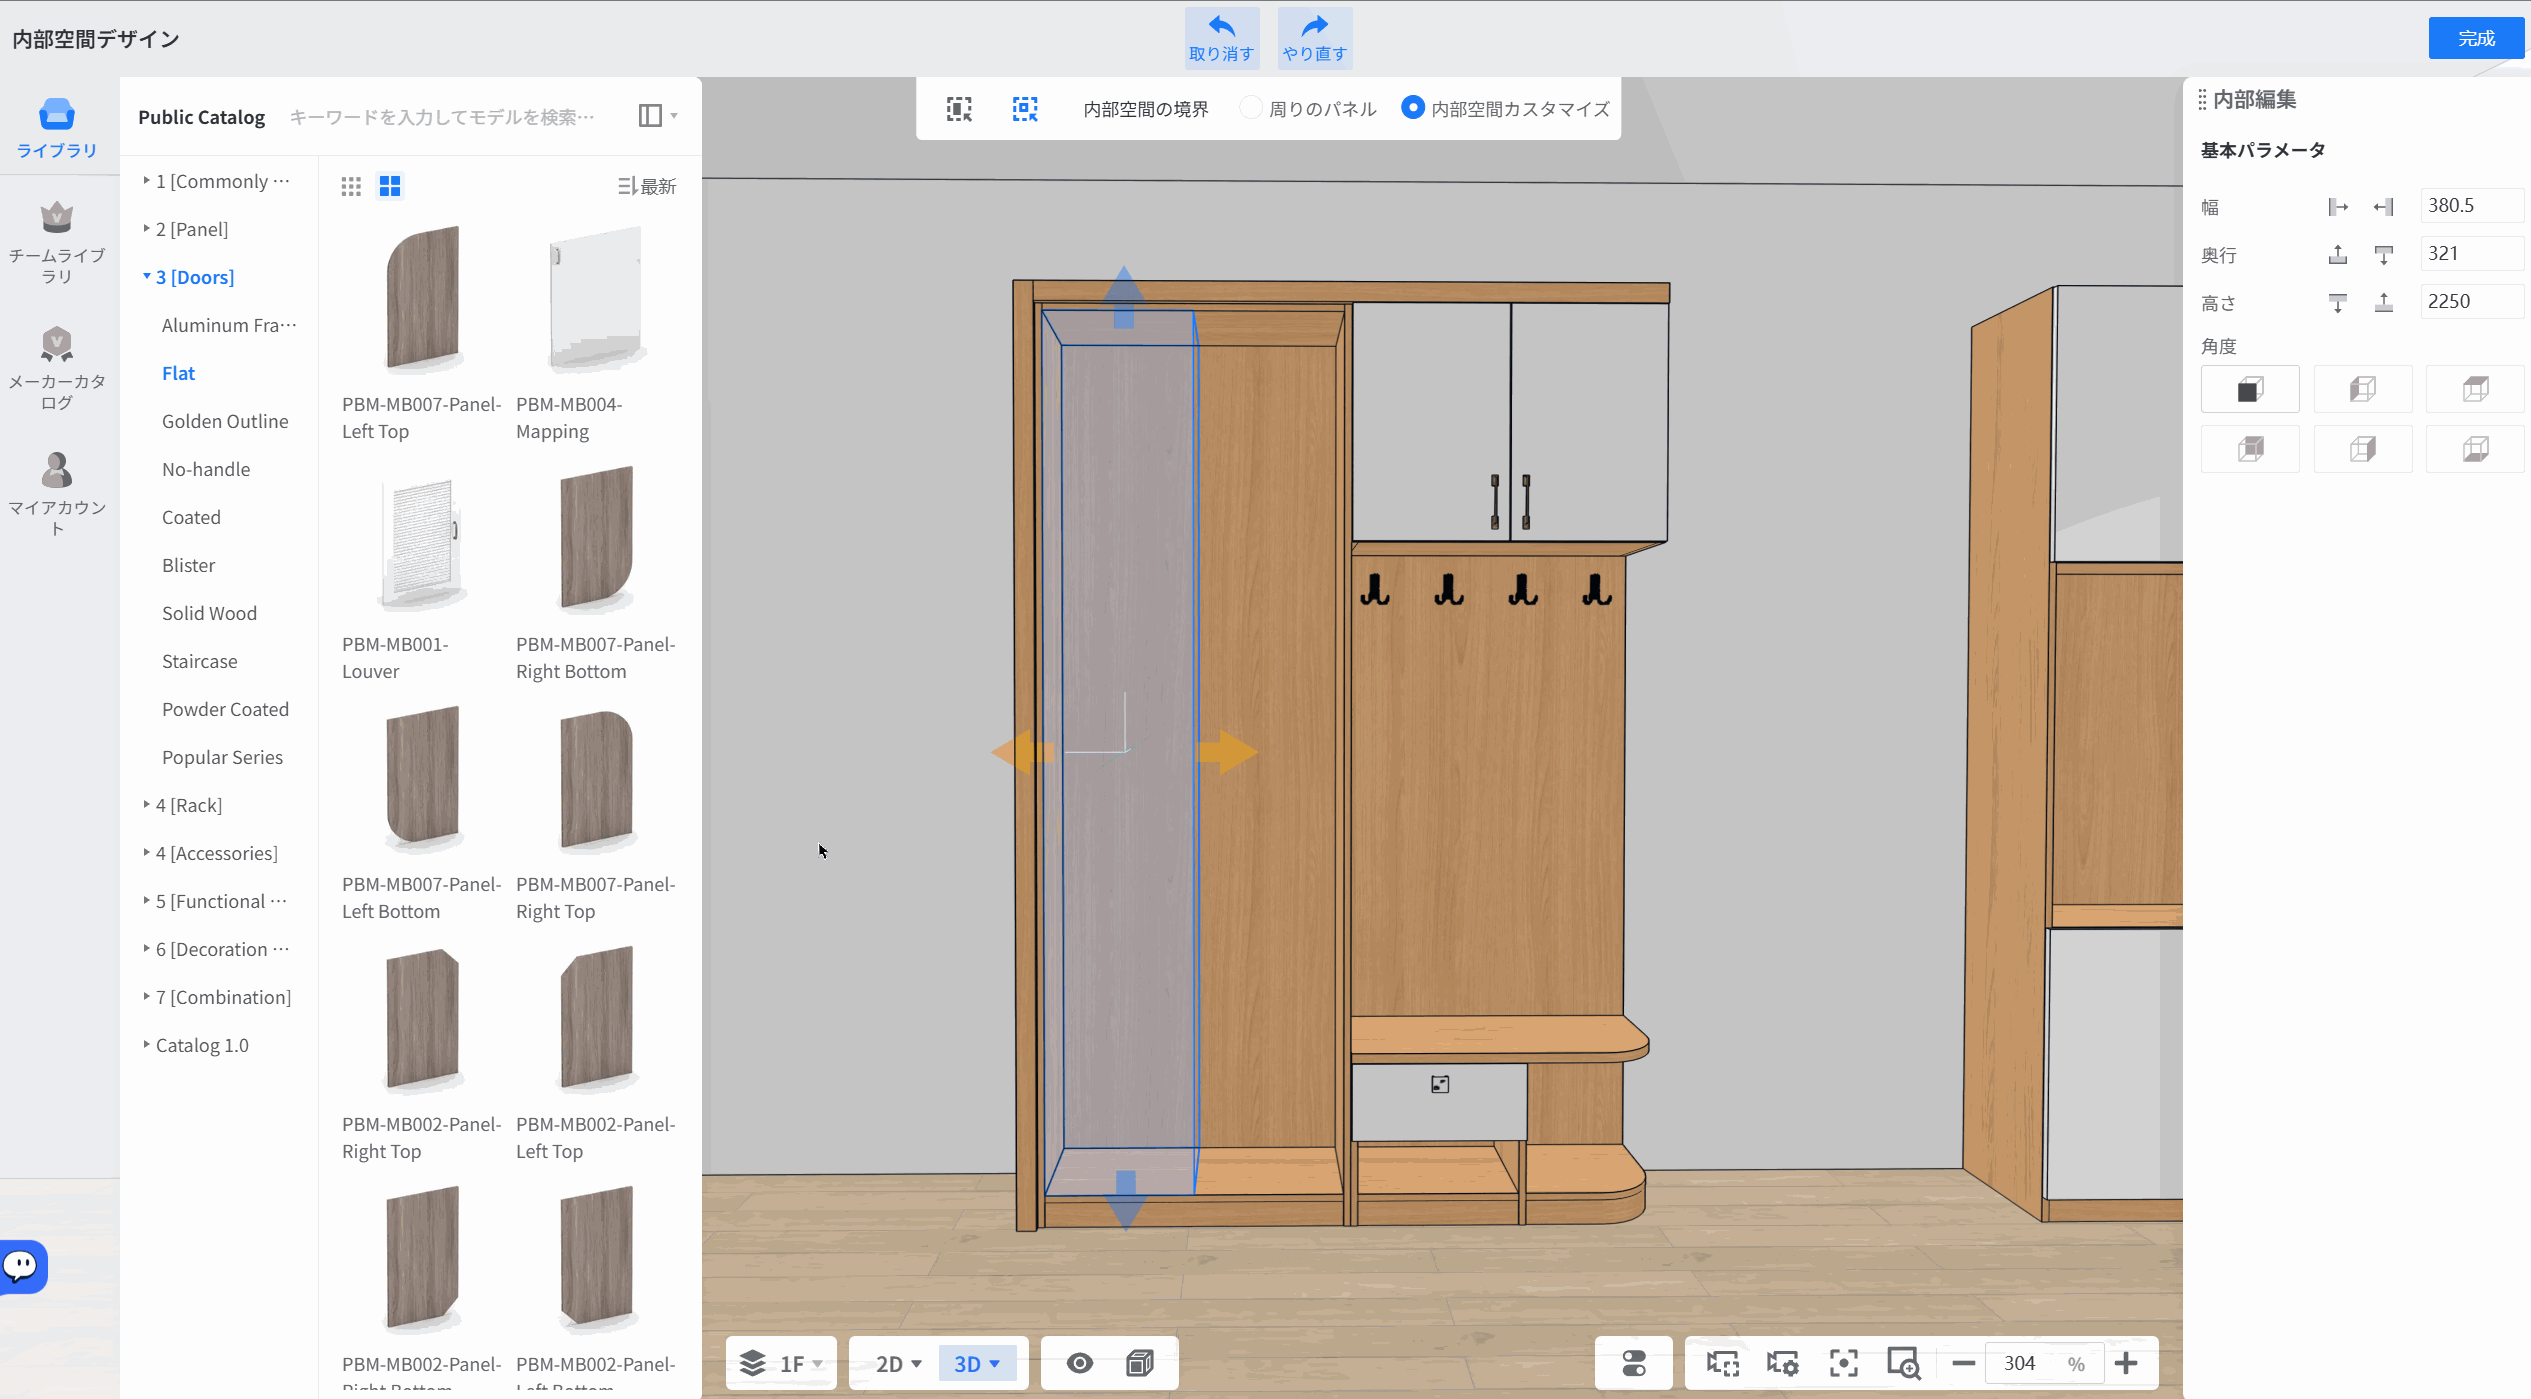Open the 2D view dropdown
This screenshot has height=1399, width=2531.
coord(897,1364)
